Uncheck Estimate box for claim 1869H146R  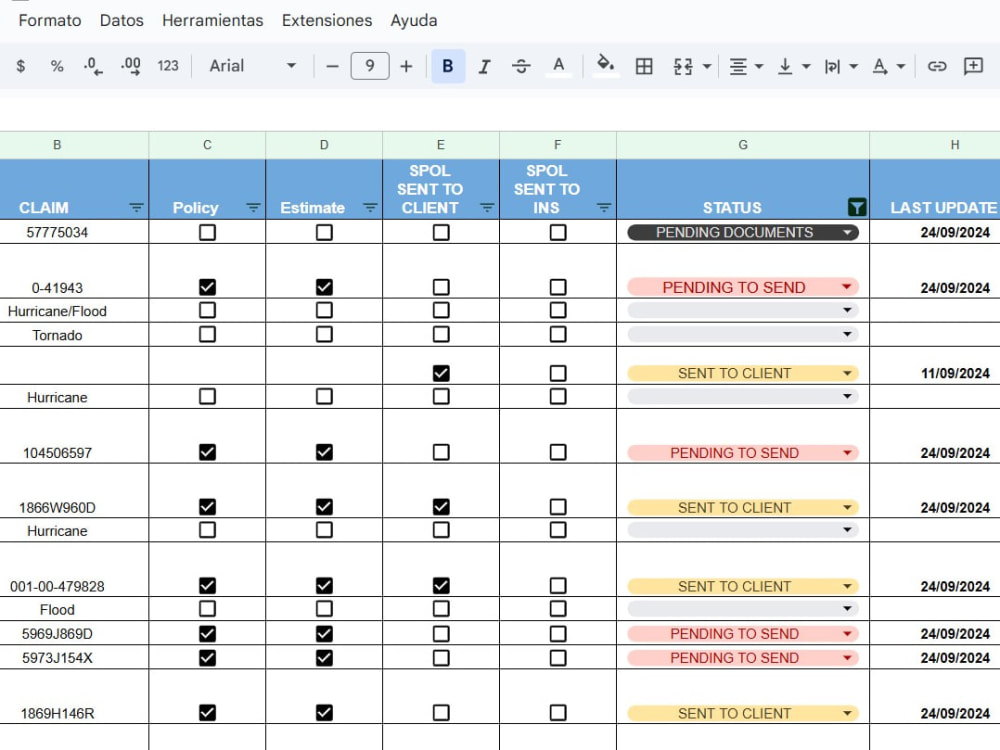point(324,712)
